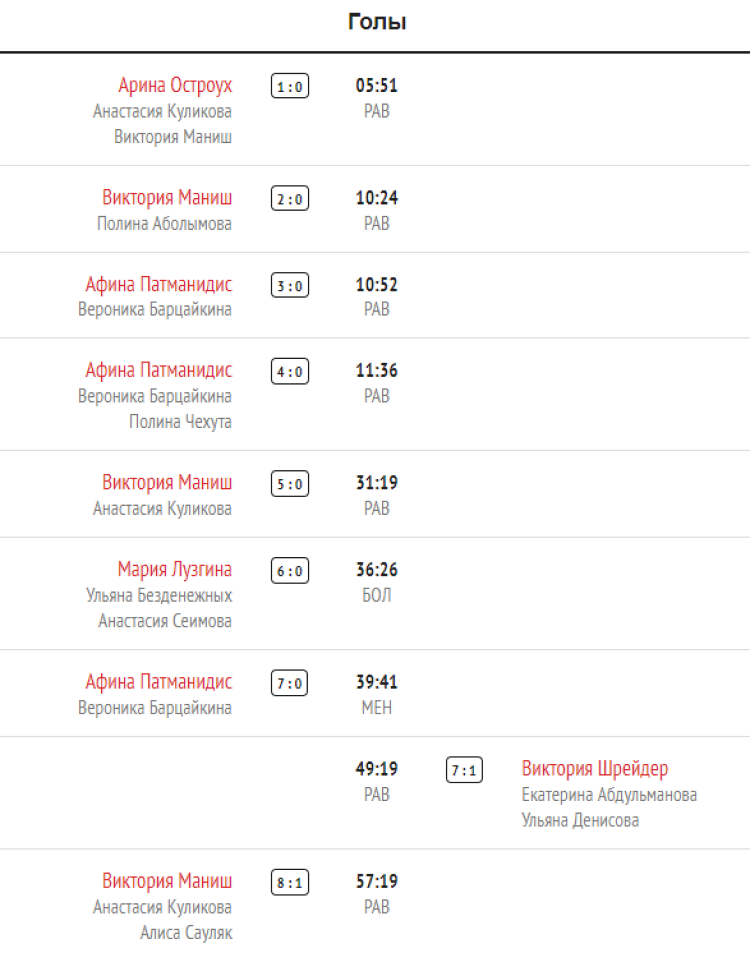
Task: Open Ульяна Денисова player link
Action: [x=580, y=820]
